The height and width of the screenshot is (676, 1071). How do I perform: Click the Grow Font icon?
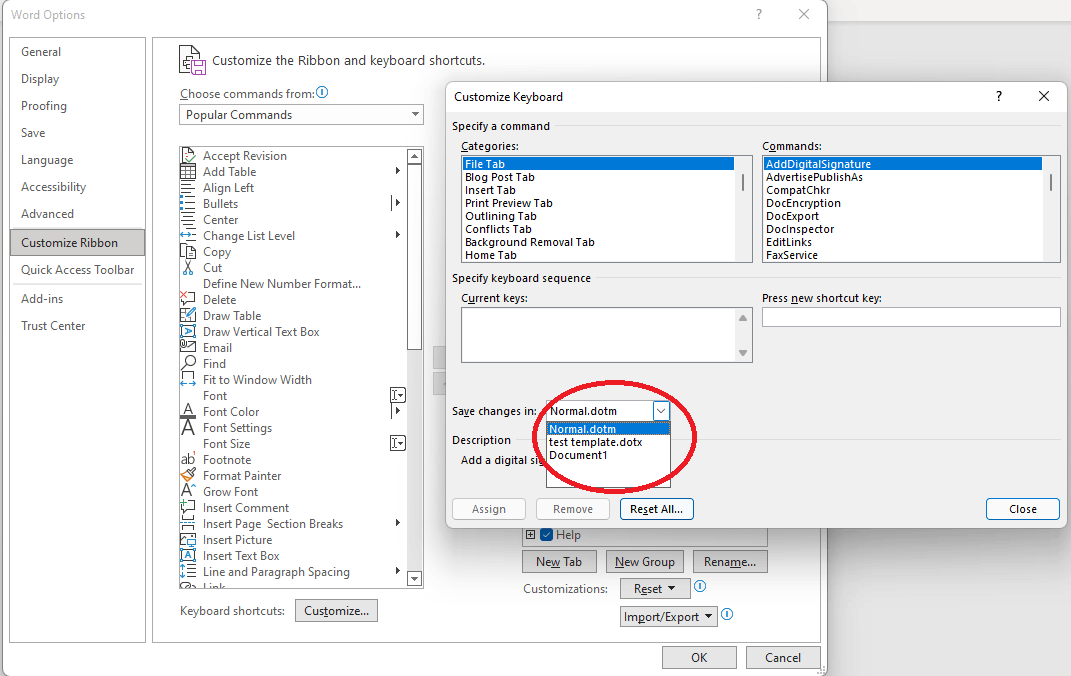[188, 491]
